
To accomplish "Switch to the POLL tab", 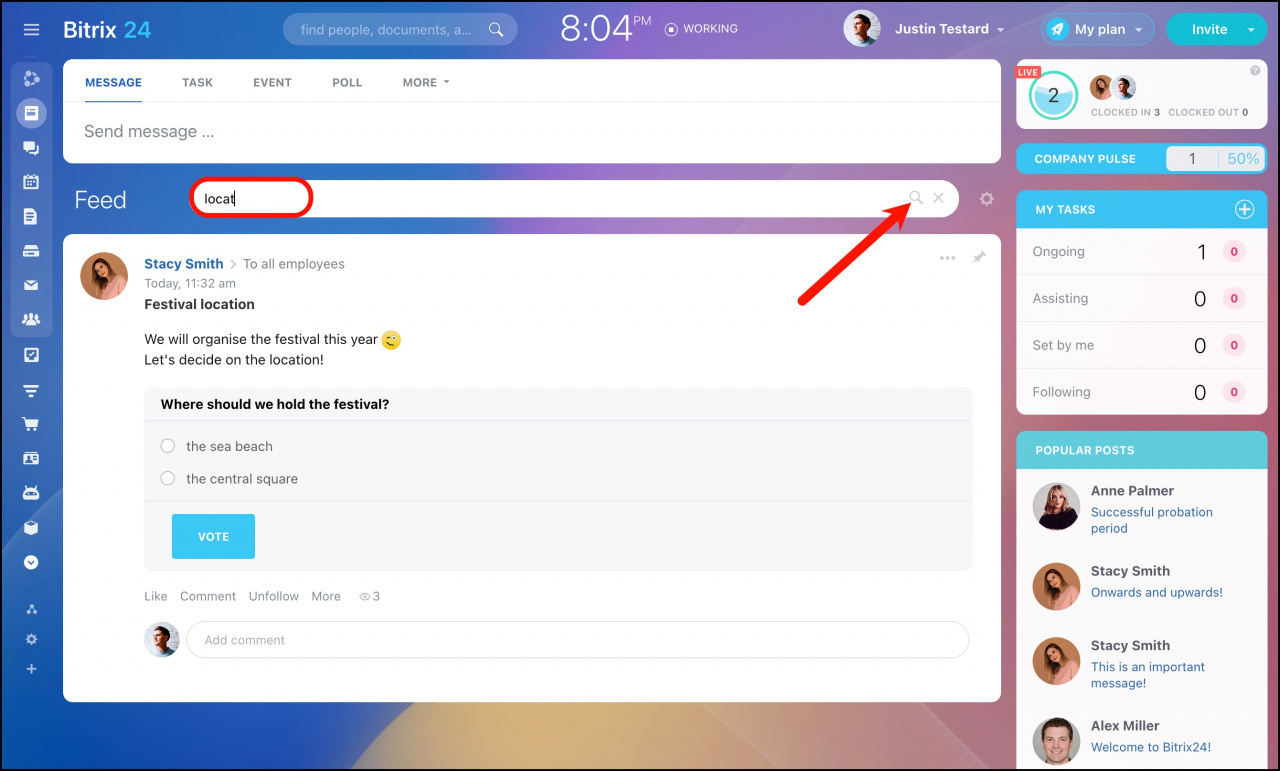I will pos(347,82).
